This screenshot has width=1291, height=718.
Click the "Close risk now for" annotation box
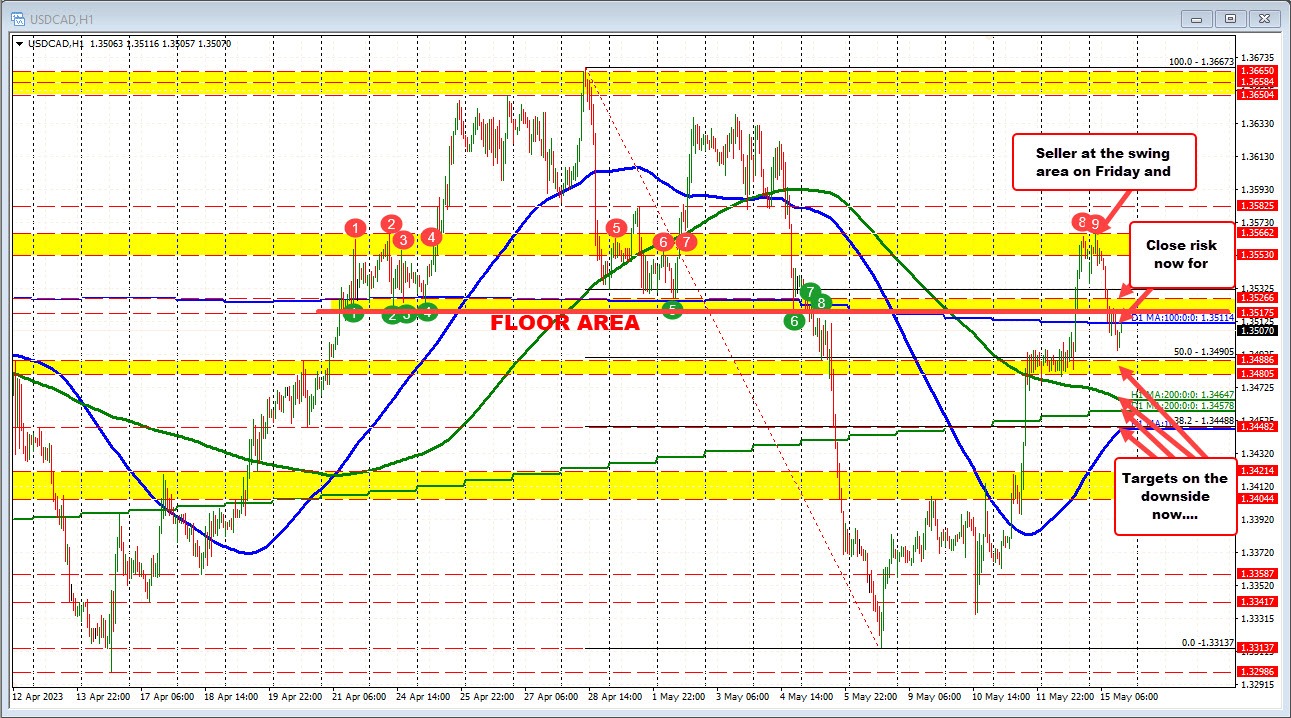pyautogui.click(x=1183, y=256)
